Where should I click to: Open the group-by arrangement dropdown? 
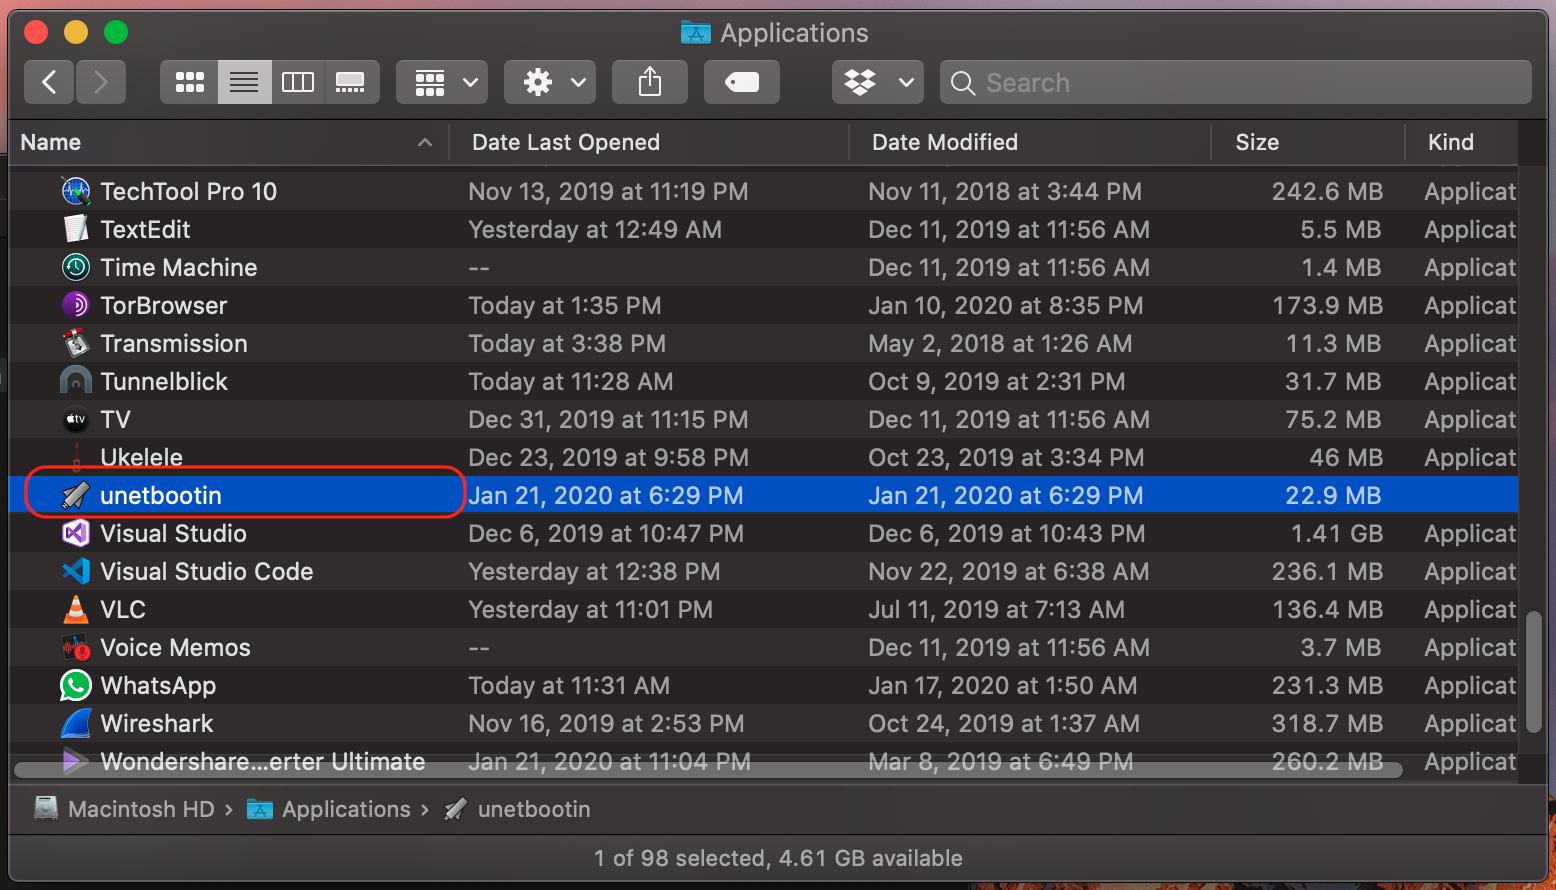pyautogui.click(x=442, y=82)
